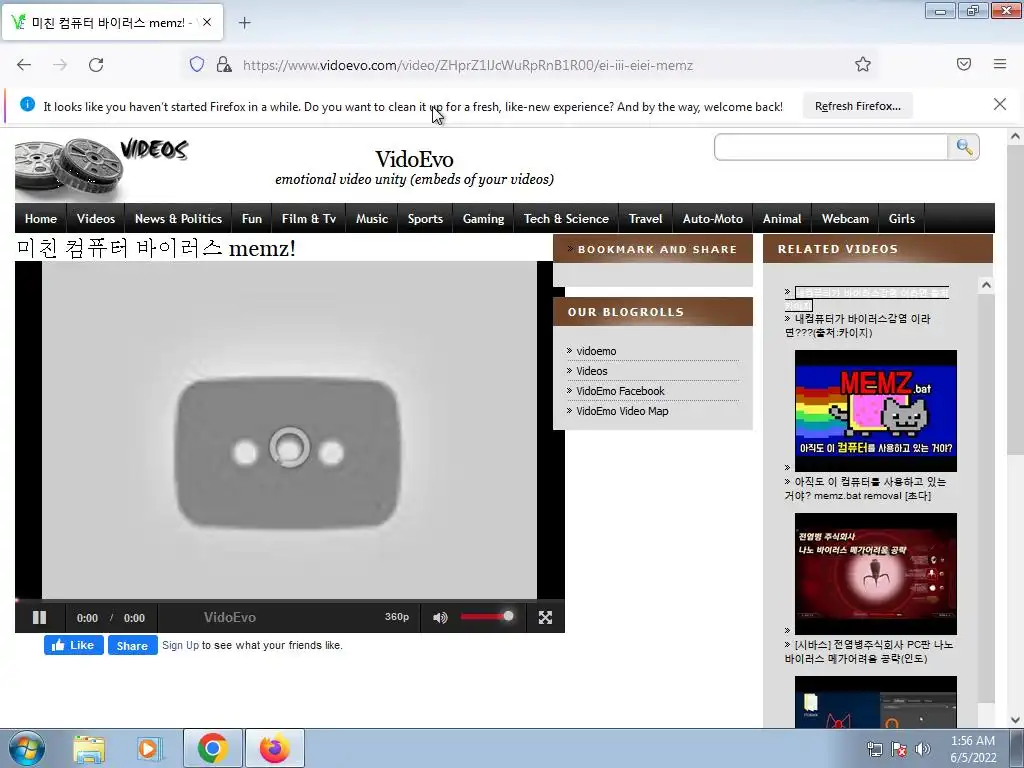The height and width of the screenshot is (768, 1024).
Task: Open the MEMZ.bat Nyan cat thumbnail
Action: tap(875, 411)
